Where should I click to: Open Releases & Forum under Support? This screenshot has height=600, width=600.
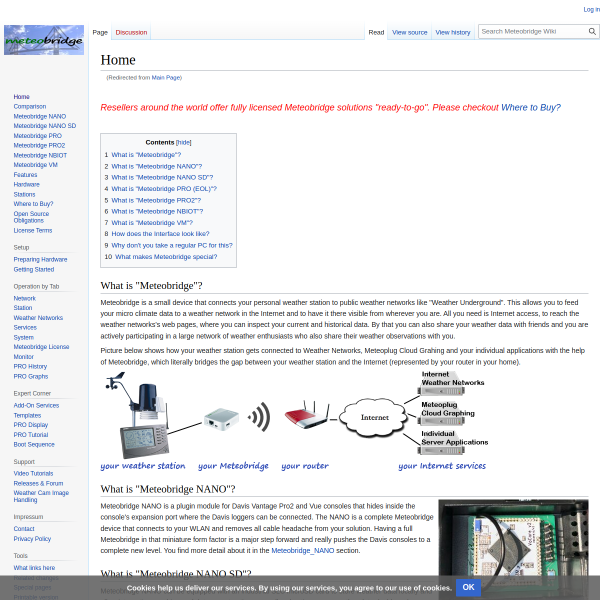(x=38, y=484)
